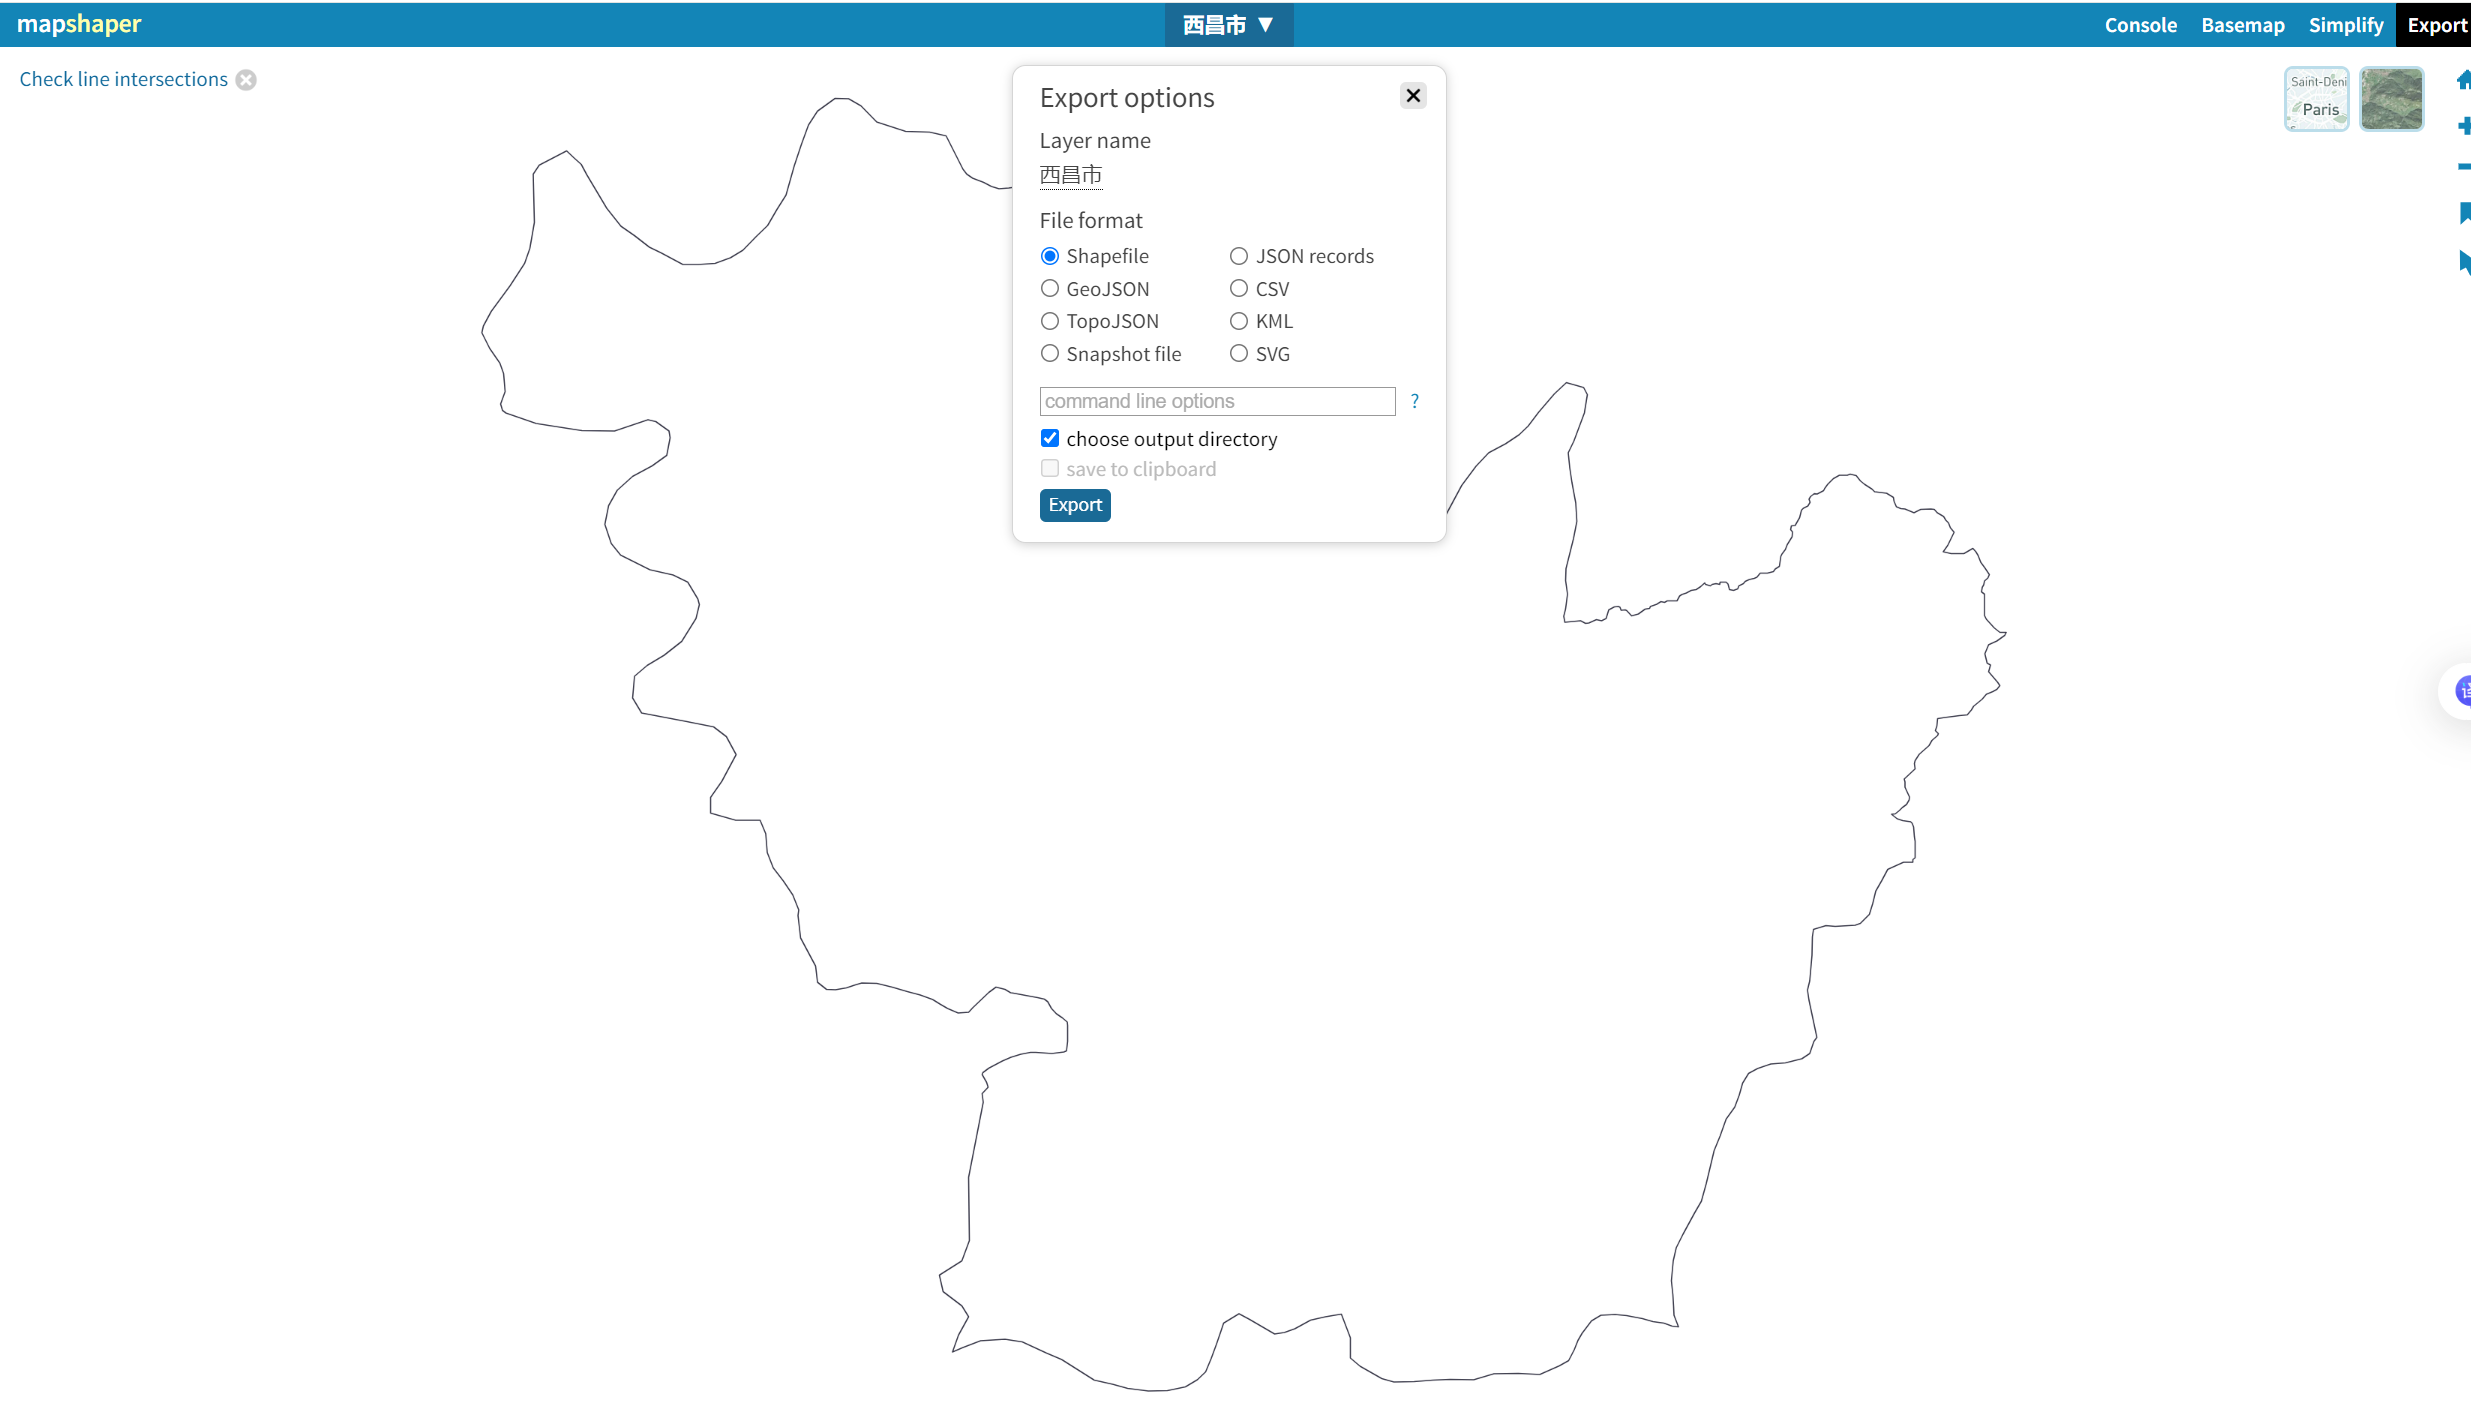2471x1416 pixels.
Task: Select the SVG format option
Action: [x=1239, y=354]
